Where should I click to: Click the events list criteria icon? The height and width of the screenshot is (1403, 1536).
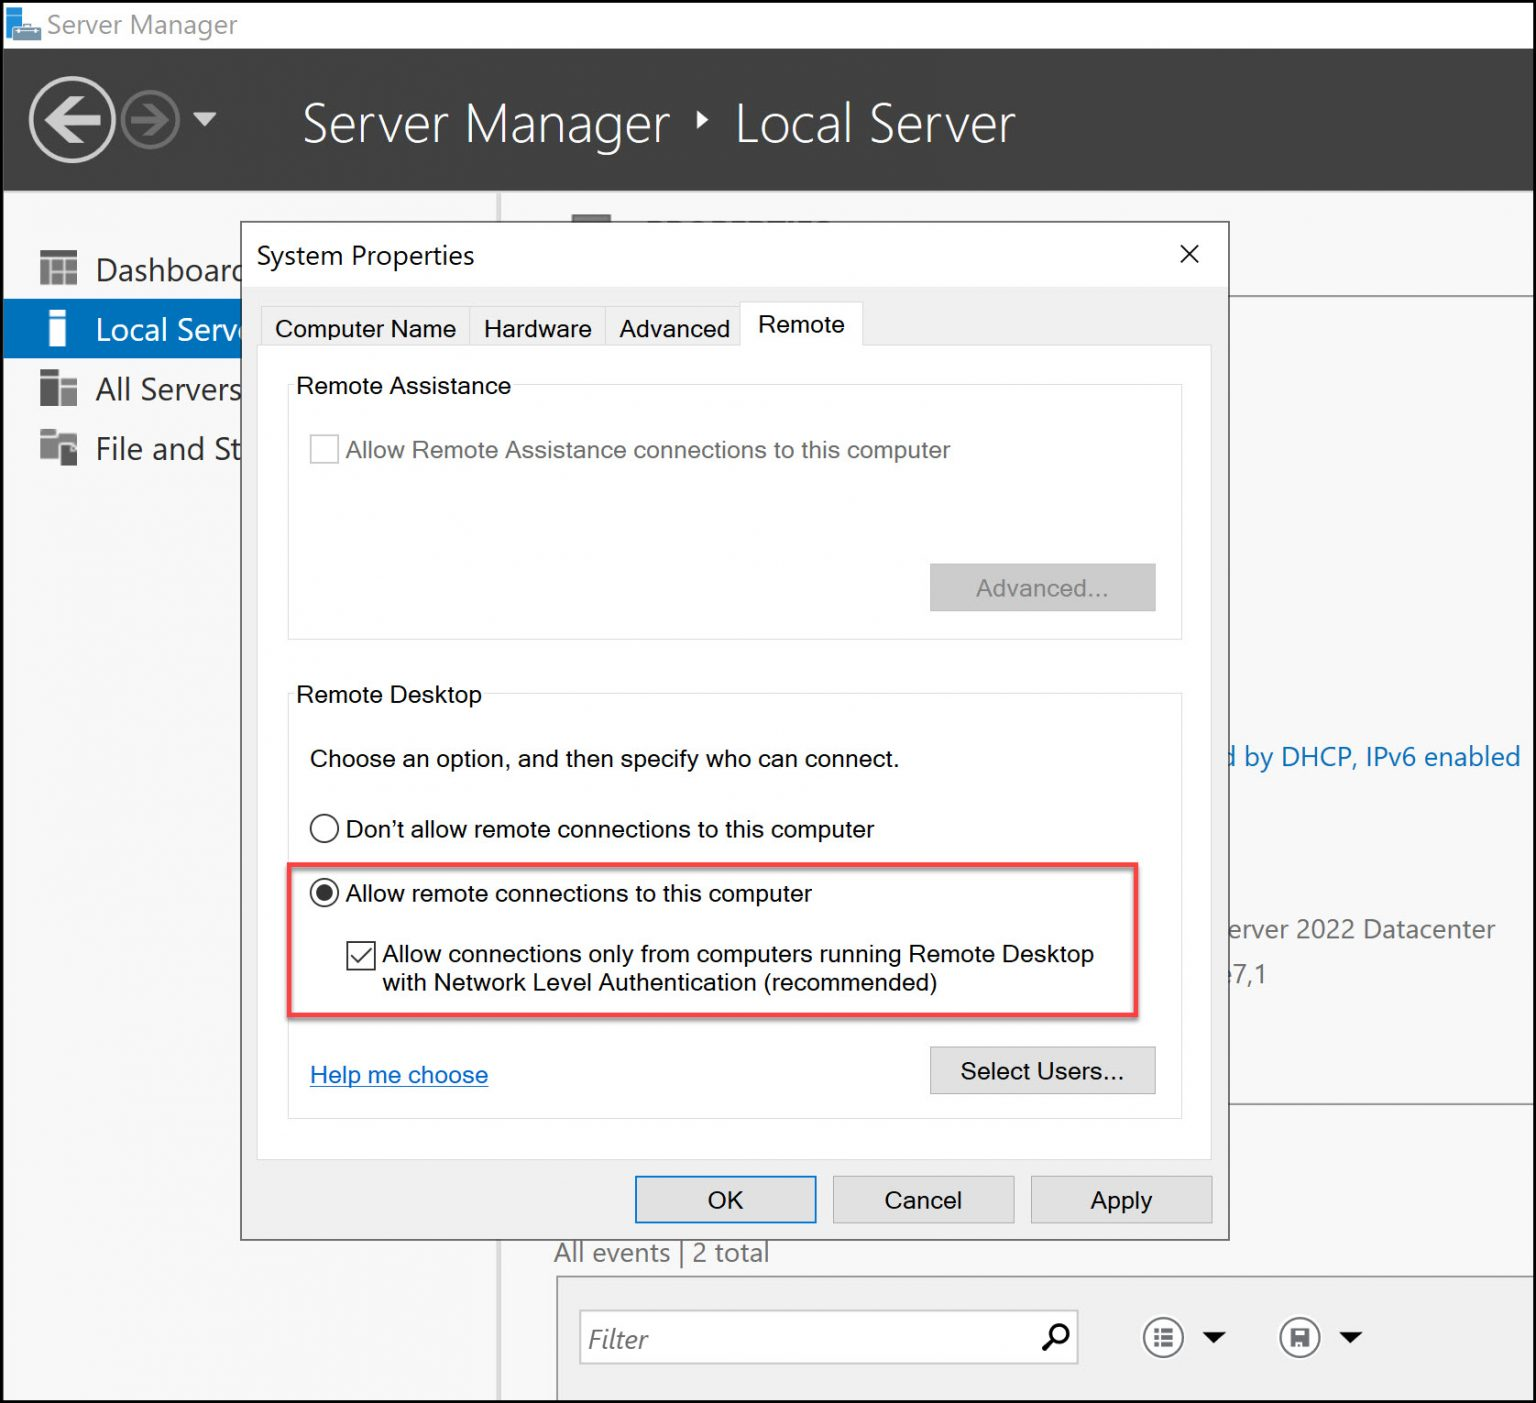(x=1163, y=1337)
